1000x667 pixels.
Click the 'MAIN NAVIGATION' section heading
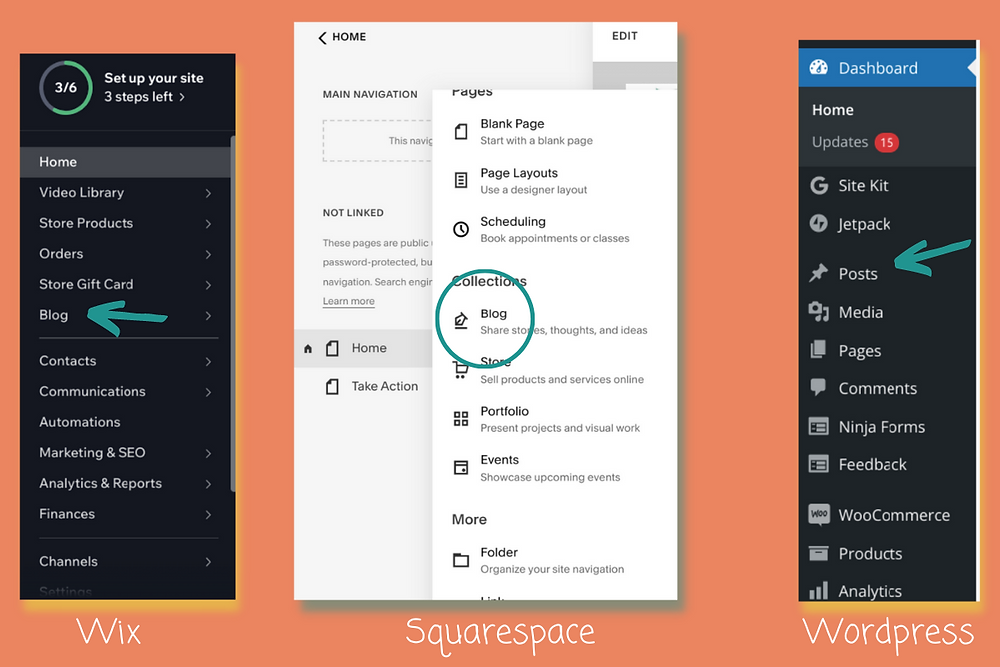click(370, 94)
